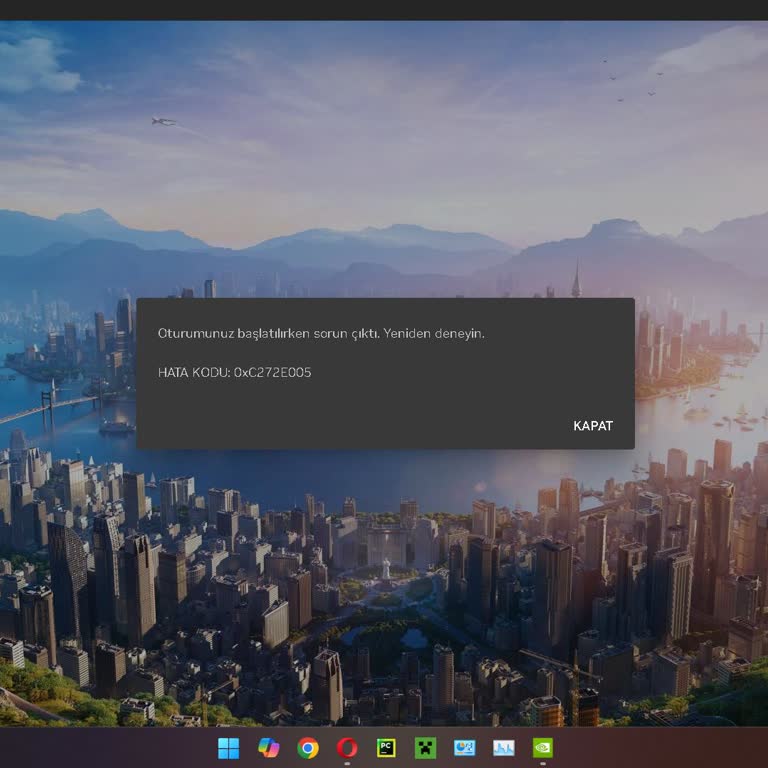Close the error dialog with KAPAT
Image resolution: width=768 pixels, height=768 pixels.
[x=593, y=426]
